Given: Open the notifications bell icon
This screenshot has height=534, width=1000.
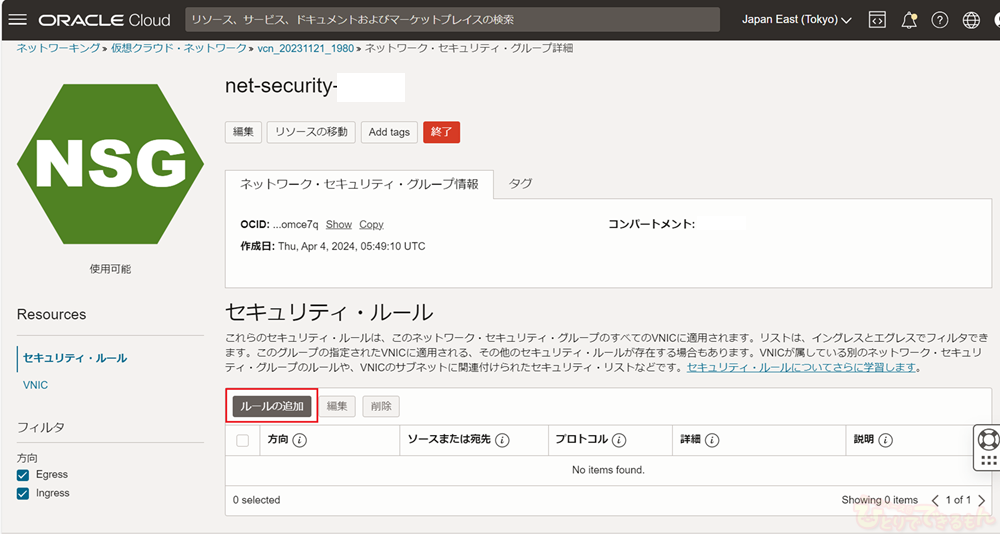Looking at the screenshot, I should click(x=909, y=20).
